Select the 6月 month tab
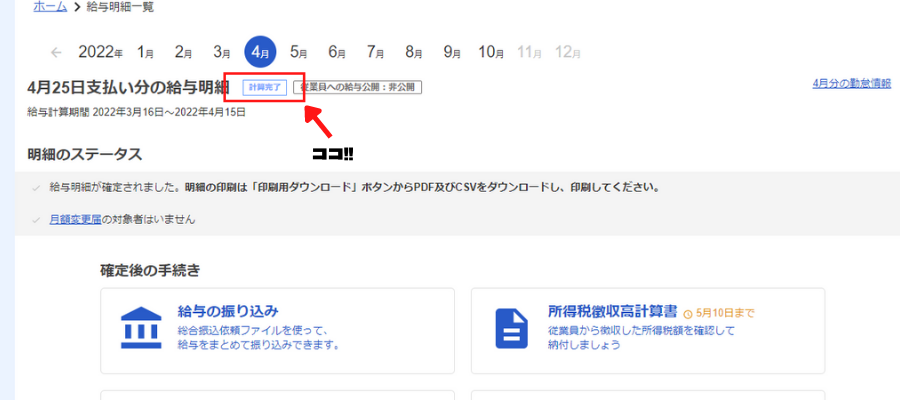The width and height of the screenshot is (900, 400). (x=337, y=52)
